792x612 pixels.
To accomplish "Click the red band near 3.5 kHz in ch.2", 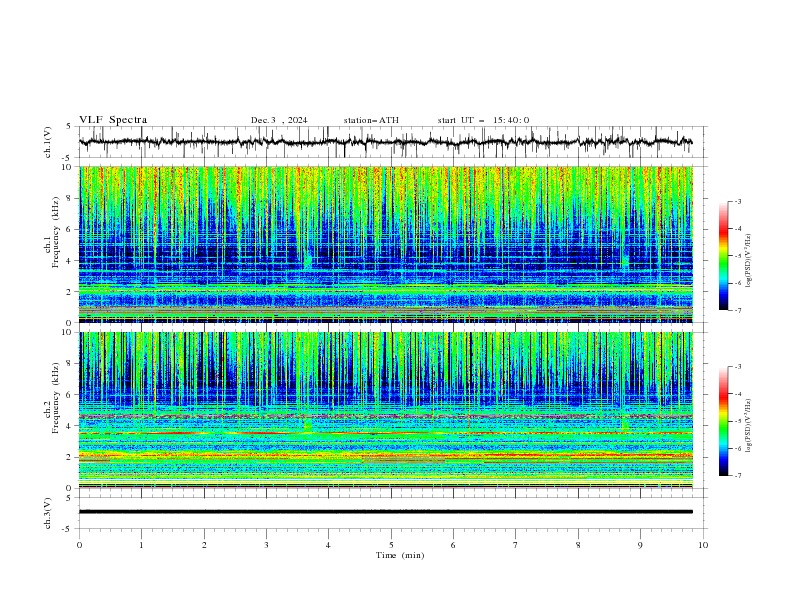I will 386,433.
